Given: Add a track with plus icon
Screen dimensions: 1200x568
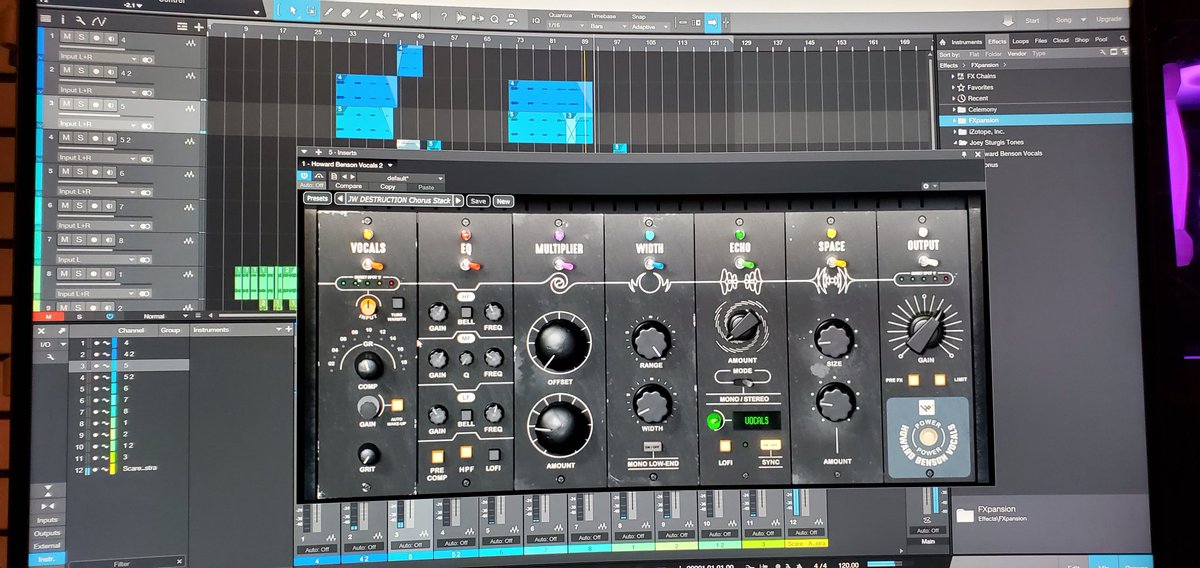Looking at the screenshot, I should coord(198,27).
